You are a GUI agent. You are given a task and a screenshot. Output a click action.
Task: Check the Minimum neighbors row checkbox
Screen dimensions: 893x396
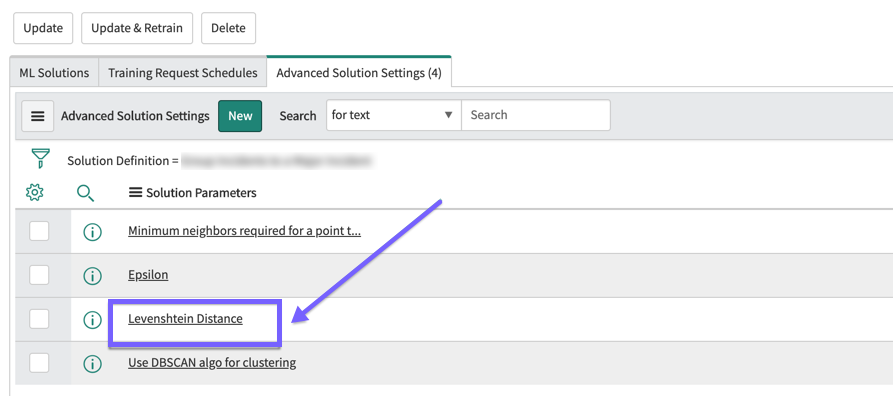[x=39, y=231]
